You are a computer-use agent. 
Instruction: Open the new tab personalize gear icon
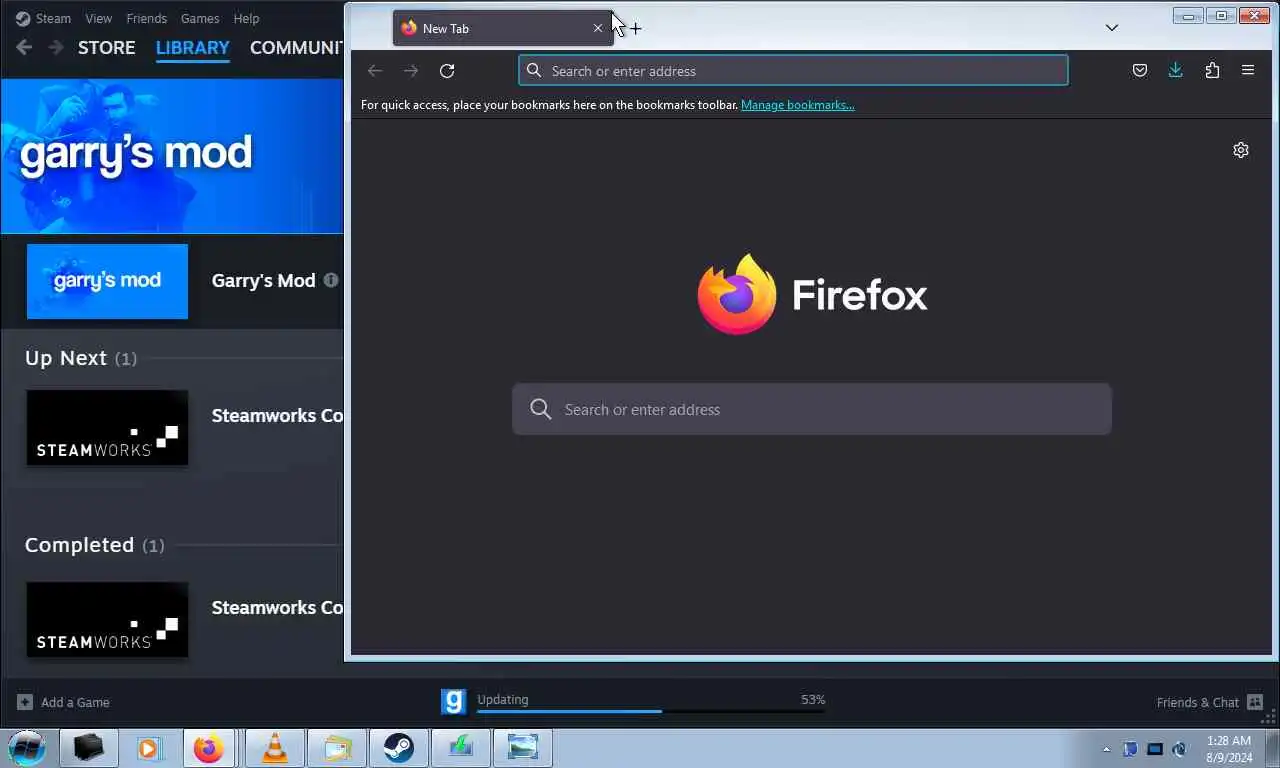pyautogui.click(x=1241, y=150)
